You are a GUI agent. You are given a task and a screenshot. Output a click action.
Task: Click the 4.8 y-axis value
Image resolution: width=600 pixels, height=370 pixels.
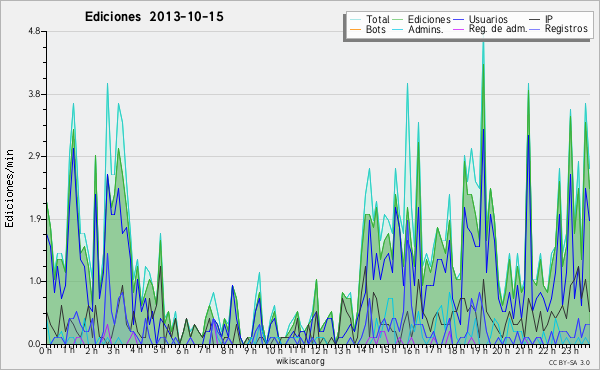(34, 31)
